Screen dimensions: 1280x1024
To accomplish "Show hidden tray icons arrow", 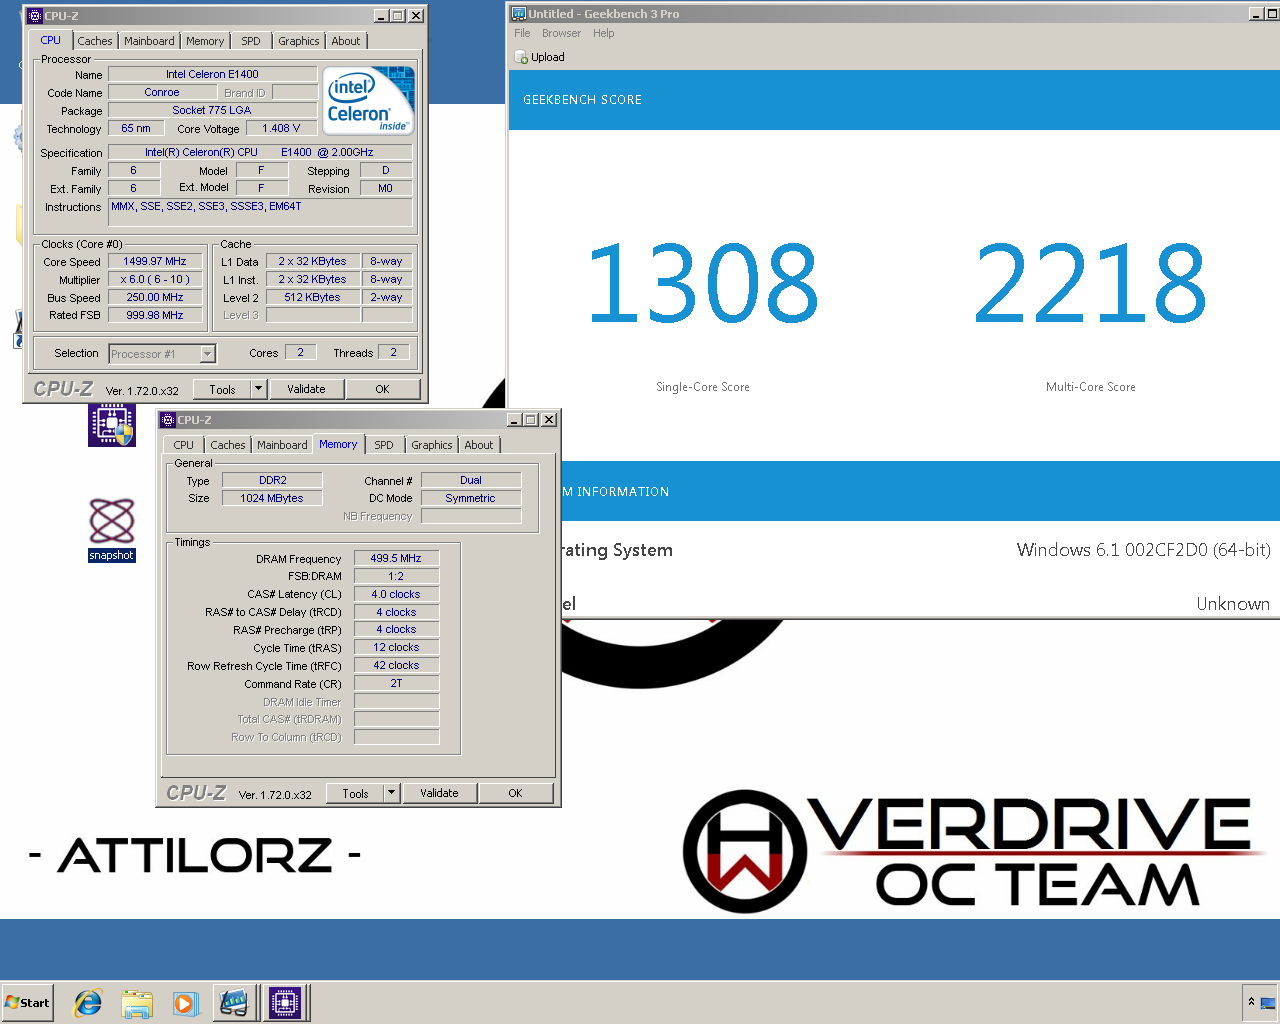I will (x=1251, y=1002).
